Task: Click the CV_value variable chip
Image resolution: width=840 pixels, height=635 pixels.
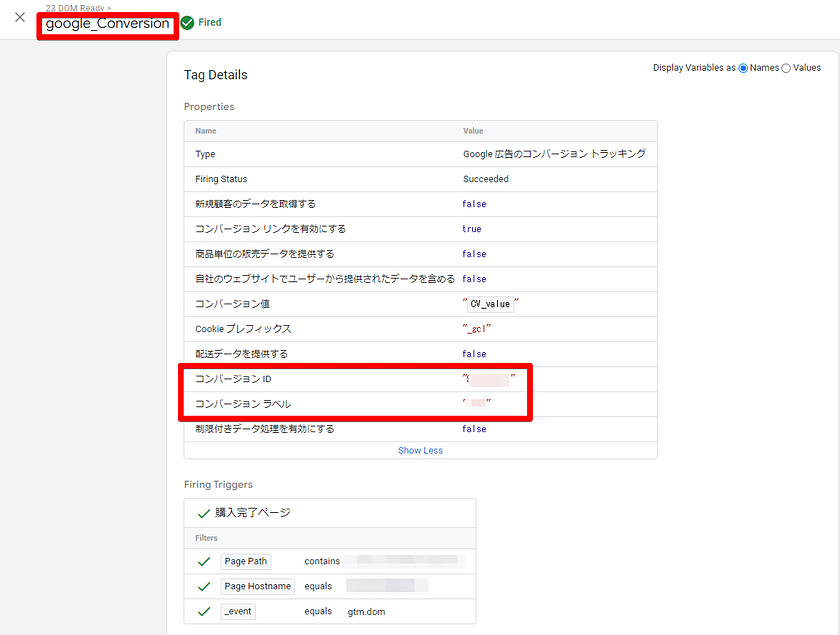Action: tap(490, 304)
